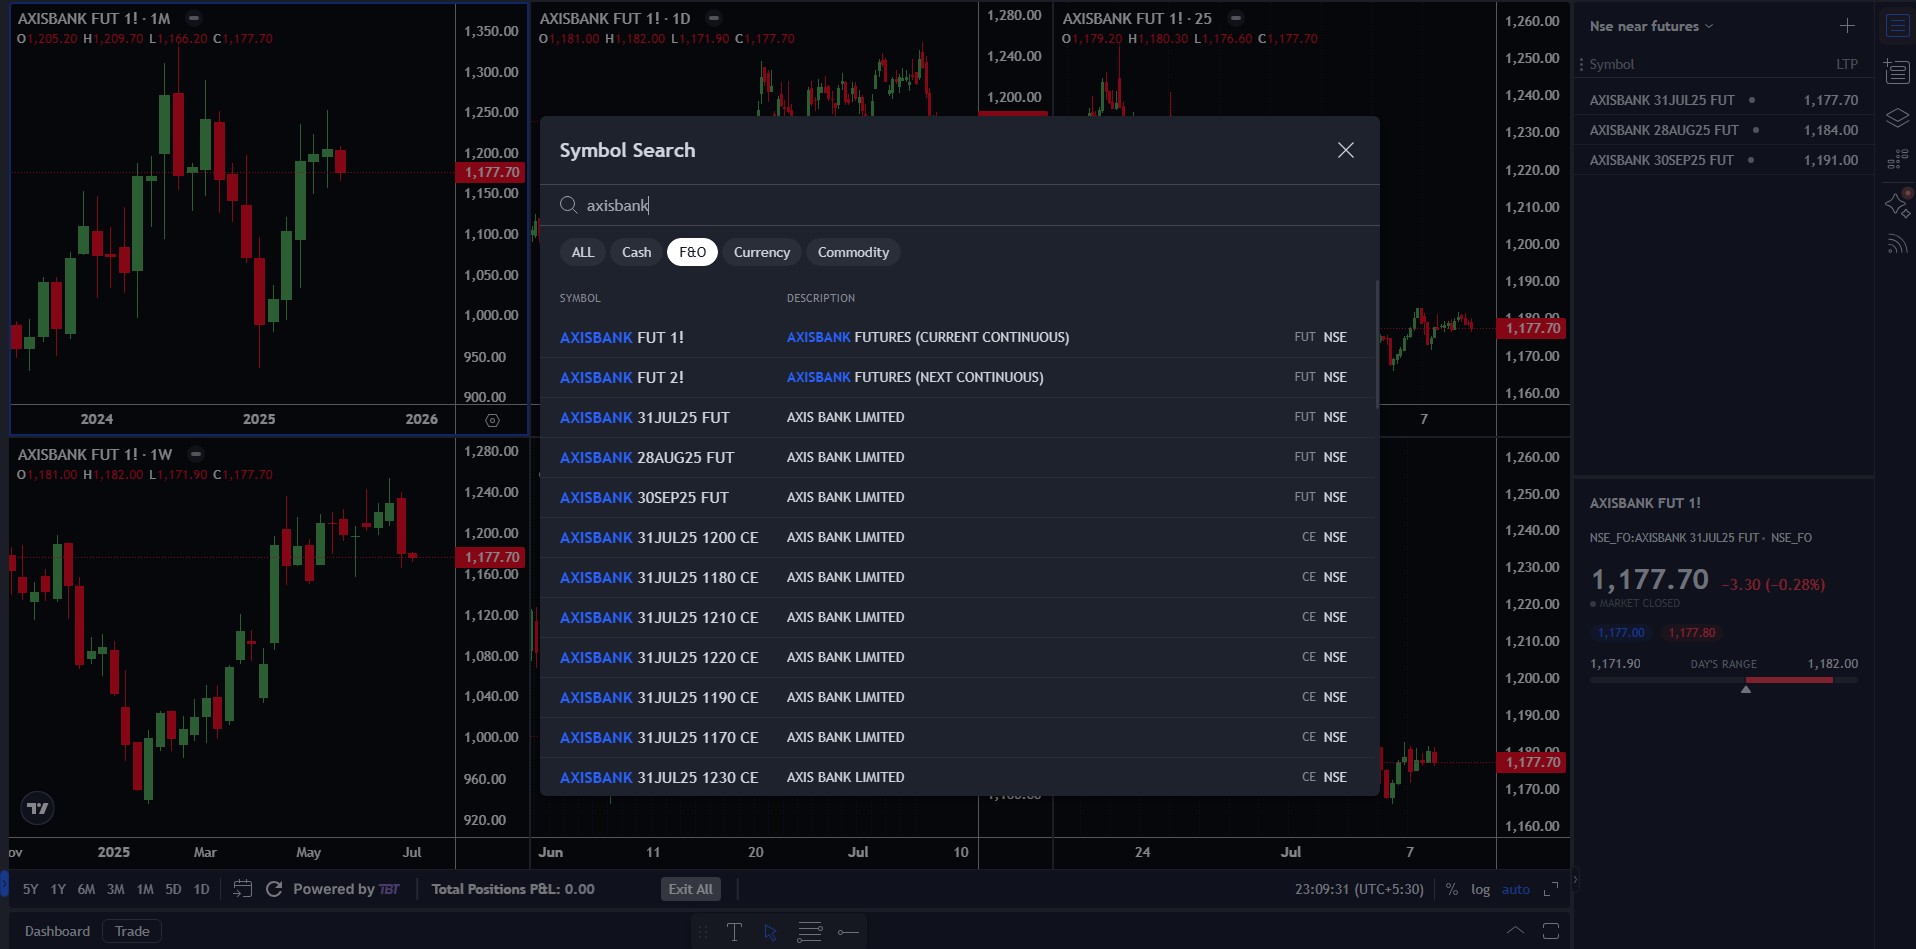
Task: Maximize the bottom panel with the frame icon
Action: pyautogui.click(x=1551, y=931)
